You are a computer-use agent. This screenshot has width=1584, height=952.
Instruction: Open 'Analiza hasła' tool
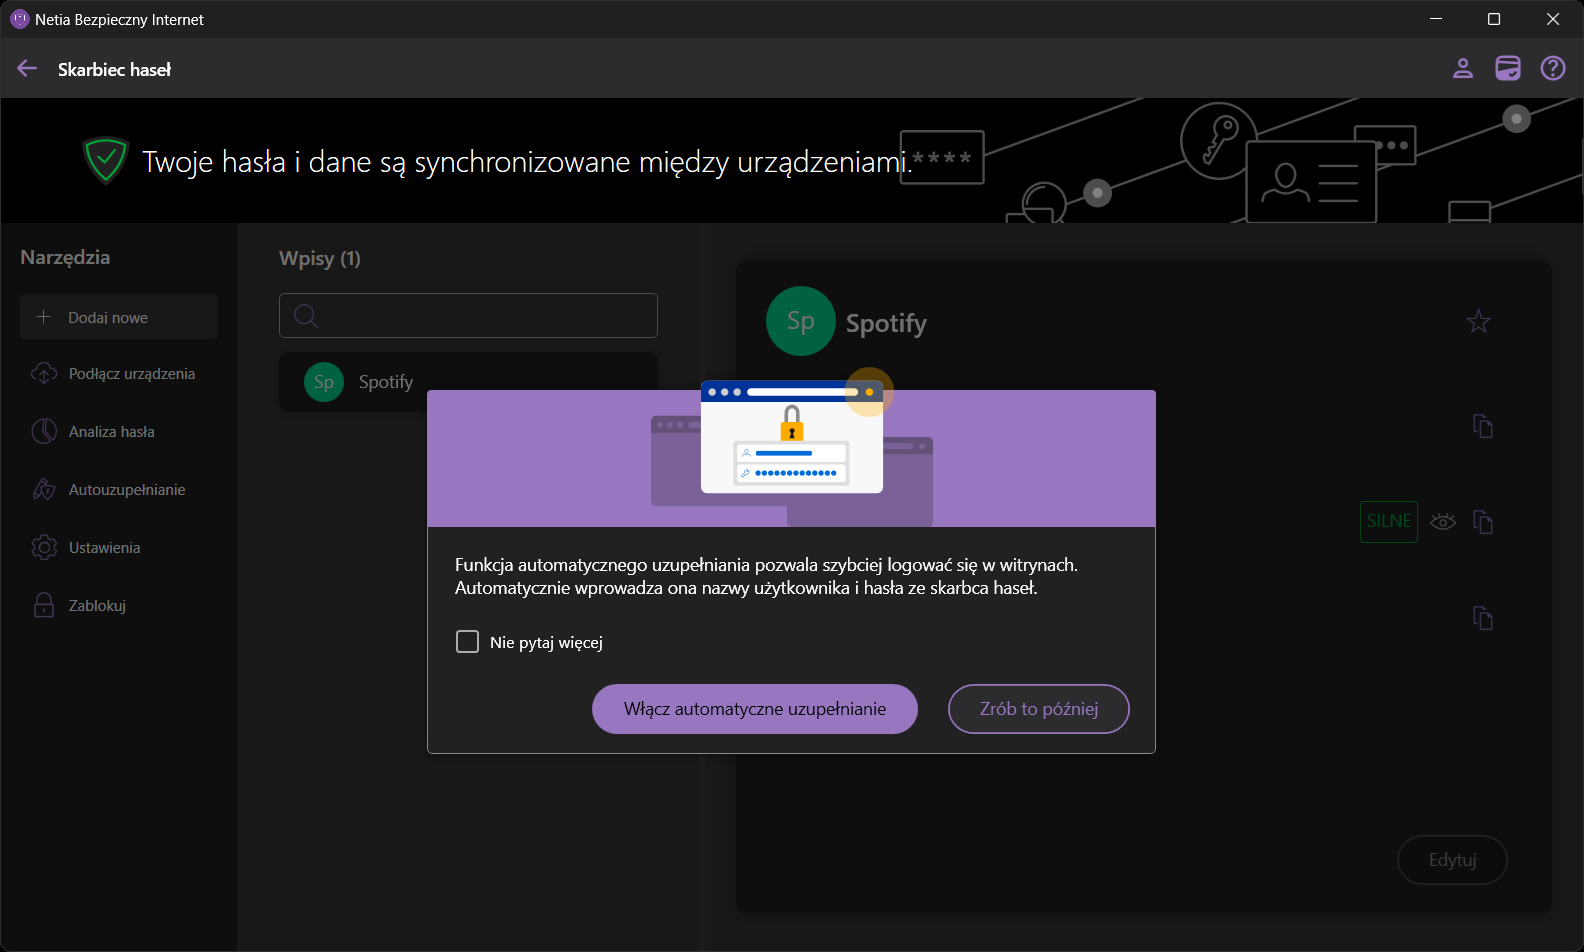(x=110, y=432)
